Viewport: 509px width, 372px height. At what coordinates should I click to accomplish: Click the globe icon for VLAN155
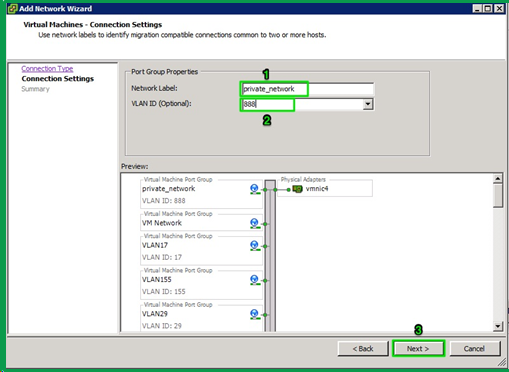(255, 280)
